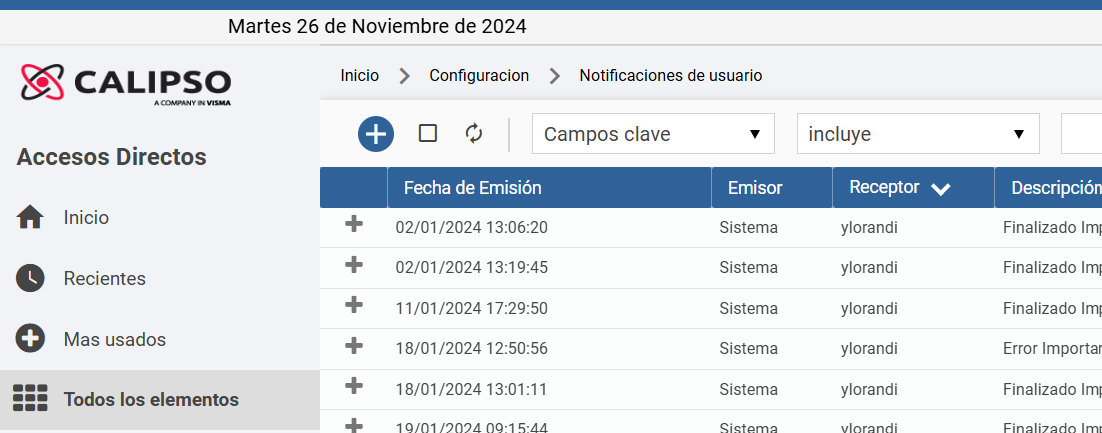Click the refresh list icon
1102x433 pixels.
click(x=474, y=133)
